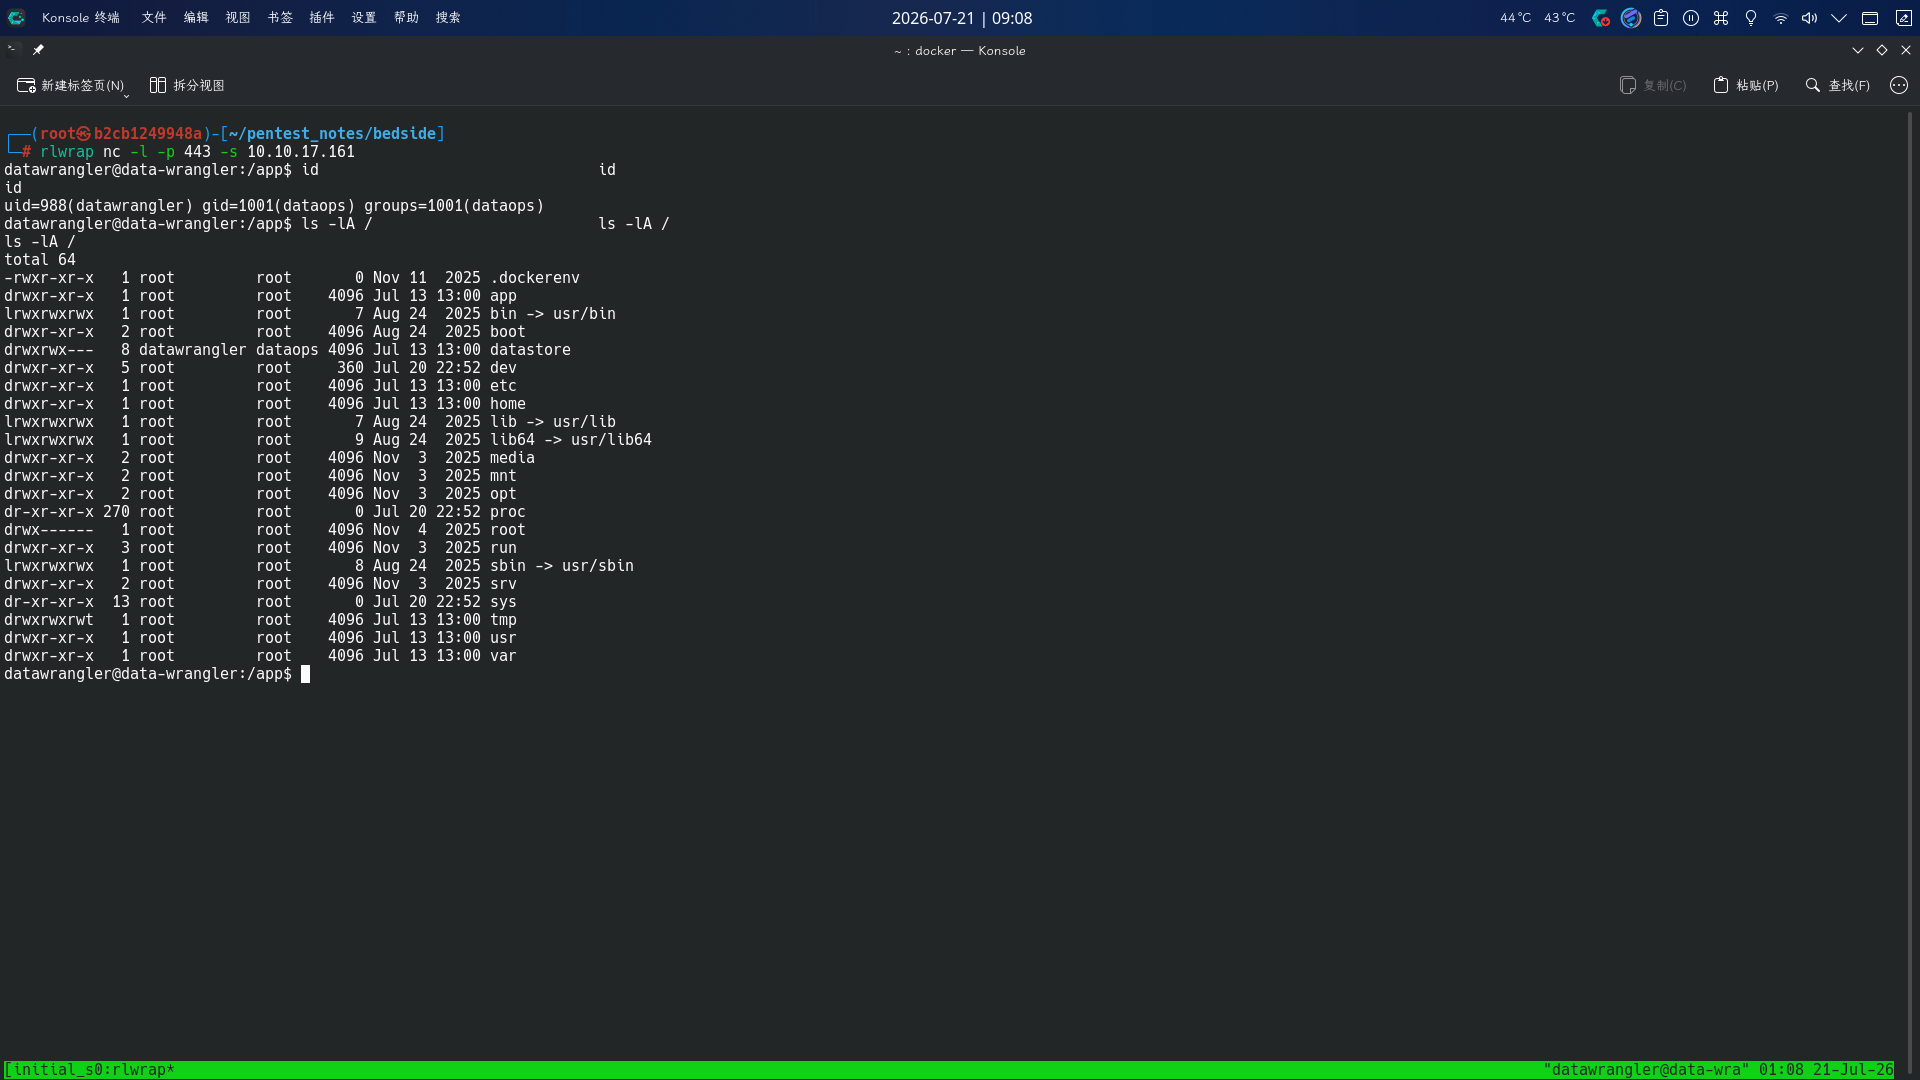Screen dimensions: 1920x1080
Task: Click the uid=988(datawrangler) output line
Action: [x=274, y=206]
